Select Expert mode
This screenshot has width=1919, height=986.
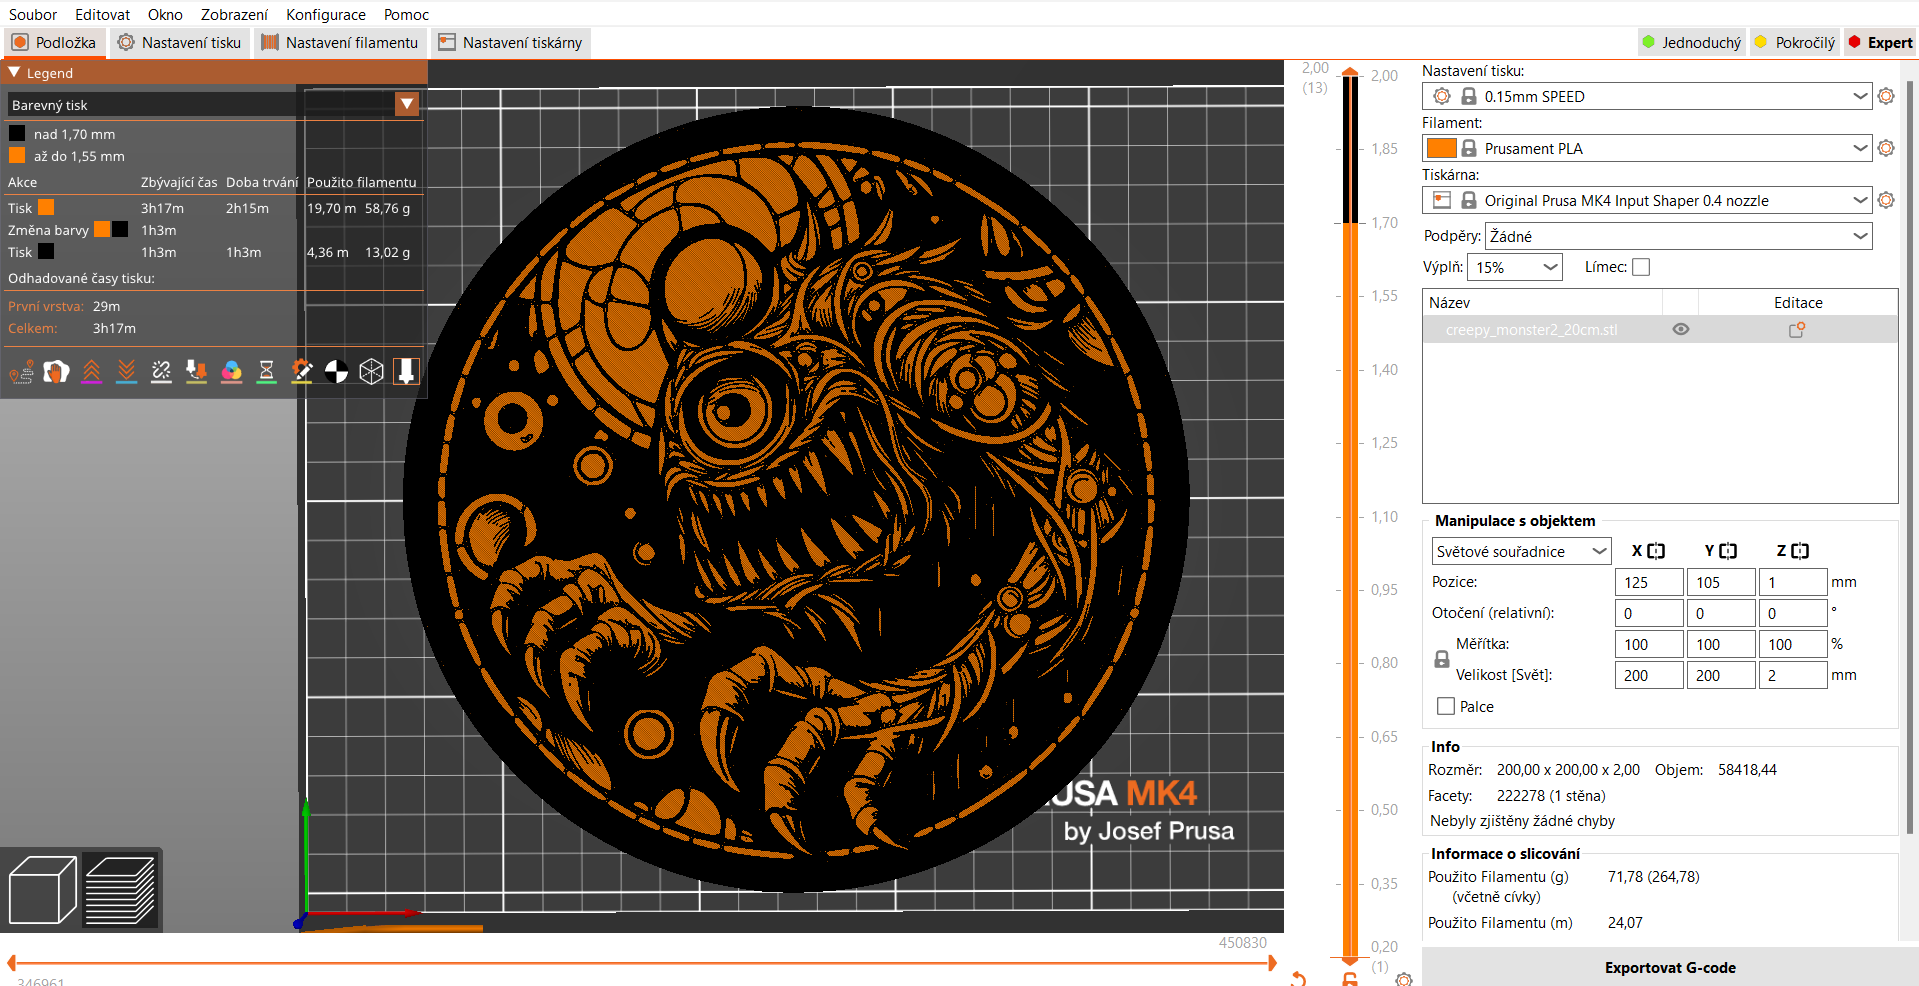[x=1880, y=42]
